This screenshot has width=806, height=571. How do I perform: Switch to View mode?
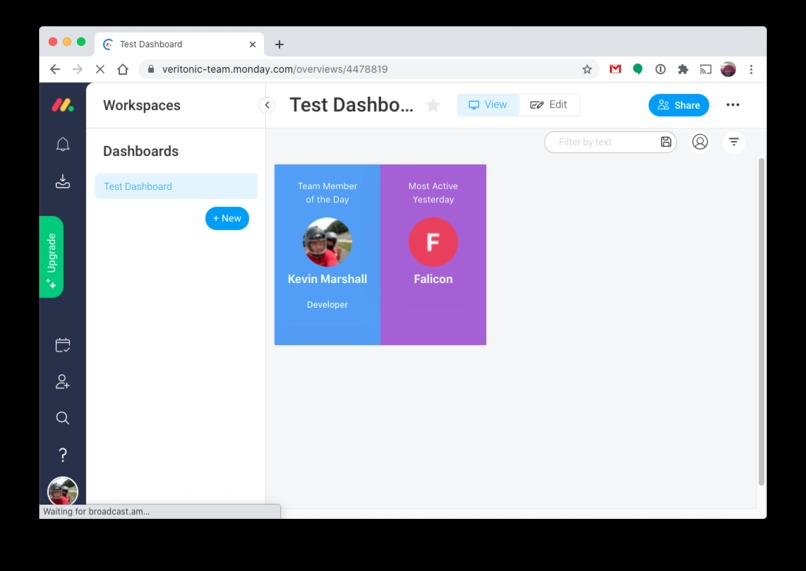tap(488, 105)
